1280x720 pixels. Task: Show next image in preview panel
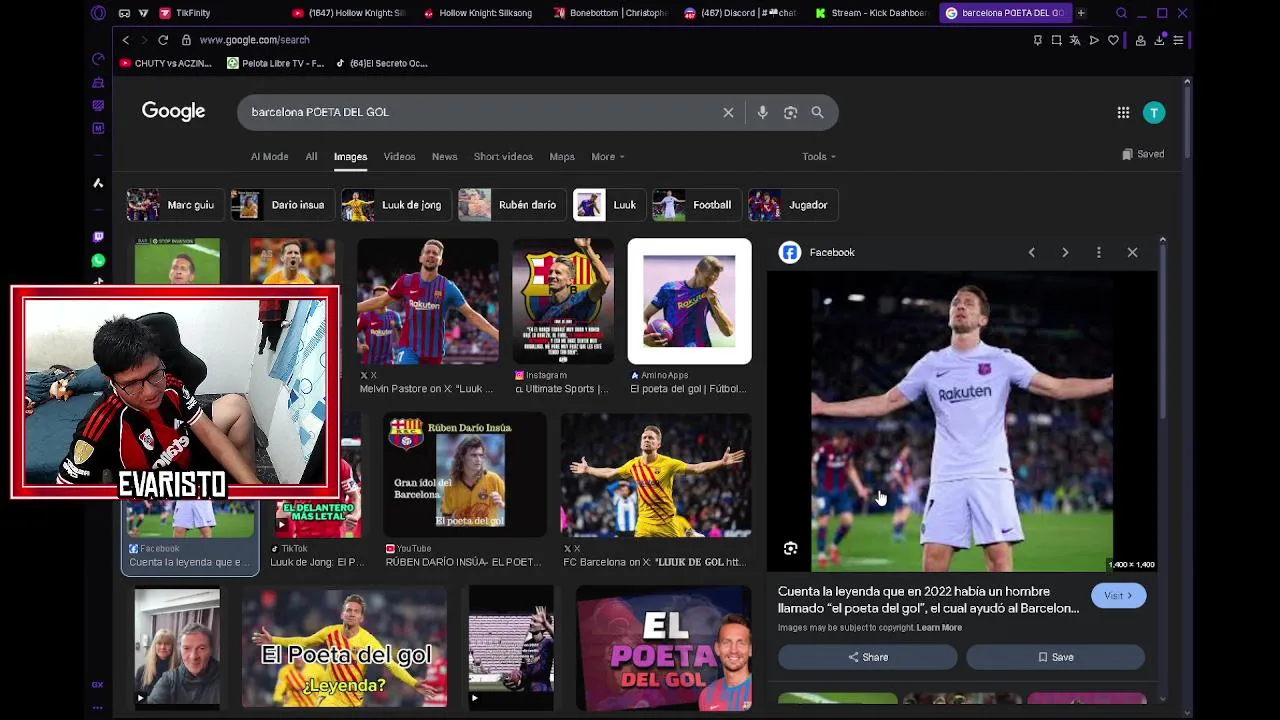(x=1065, y=252)
